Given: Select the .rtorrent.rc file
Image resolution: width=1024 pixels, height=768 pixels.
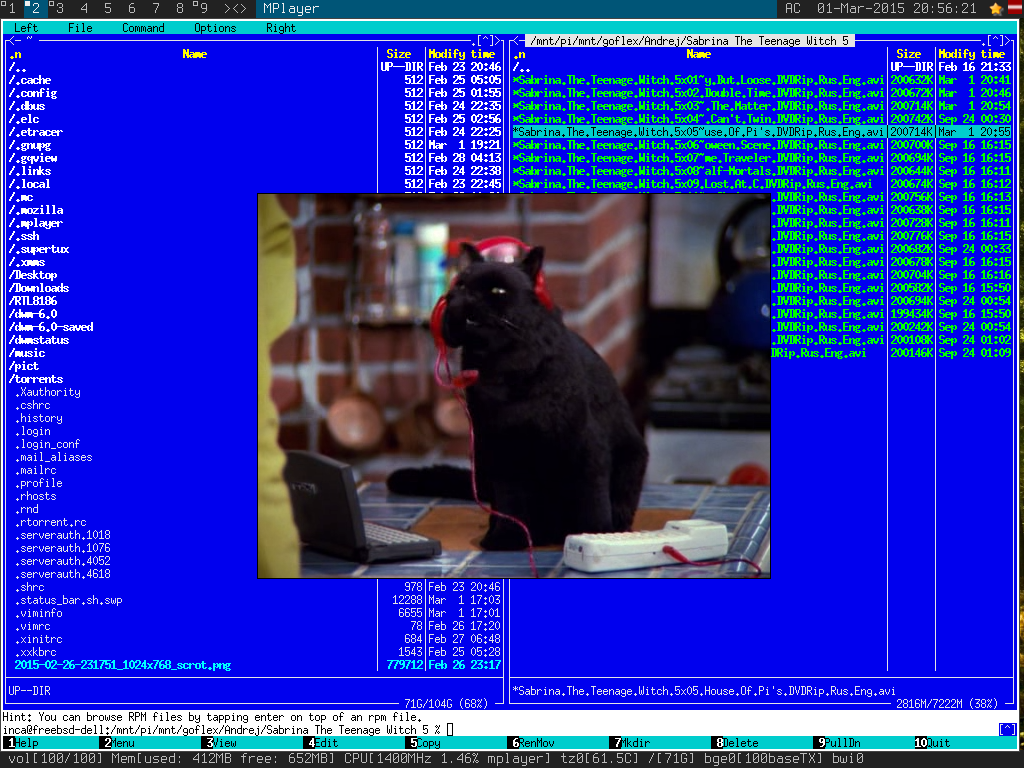Looking at the screenshot, I should click(x=133, y=522).
